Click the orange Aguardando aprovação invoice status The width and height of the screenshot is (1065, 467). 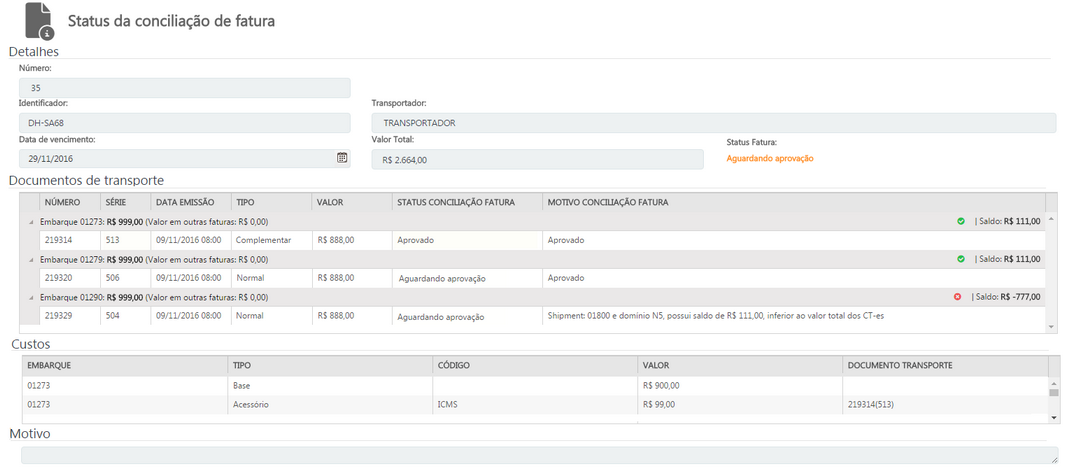click(x=770, y=158)
